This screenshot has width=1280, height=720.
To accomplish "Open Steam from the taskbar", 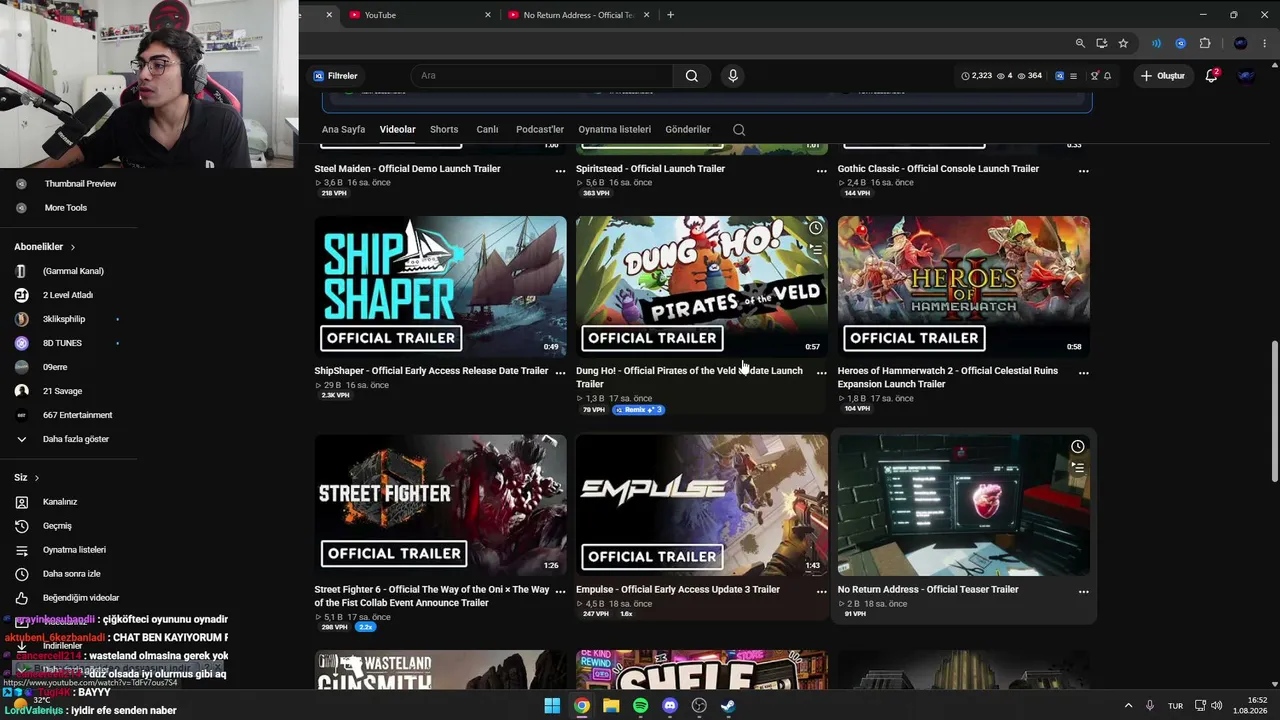I will click(x=728, y=706).
